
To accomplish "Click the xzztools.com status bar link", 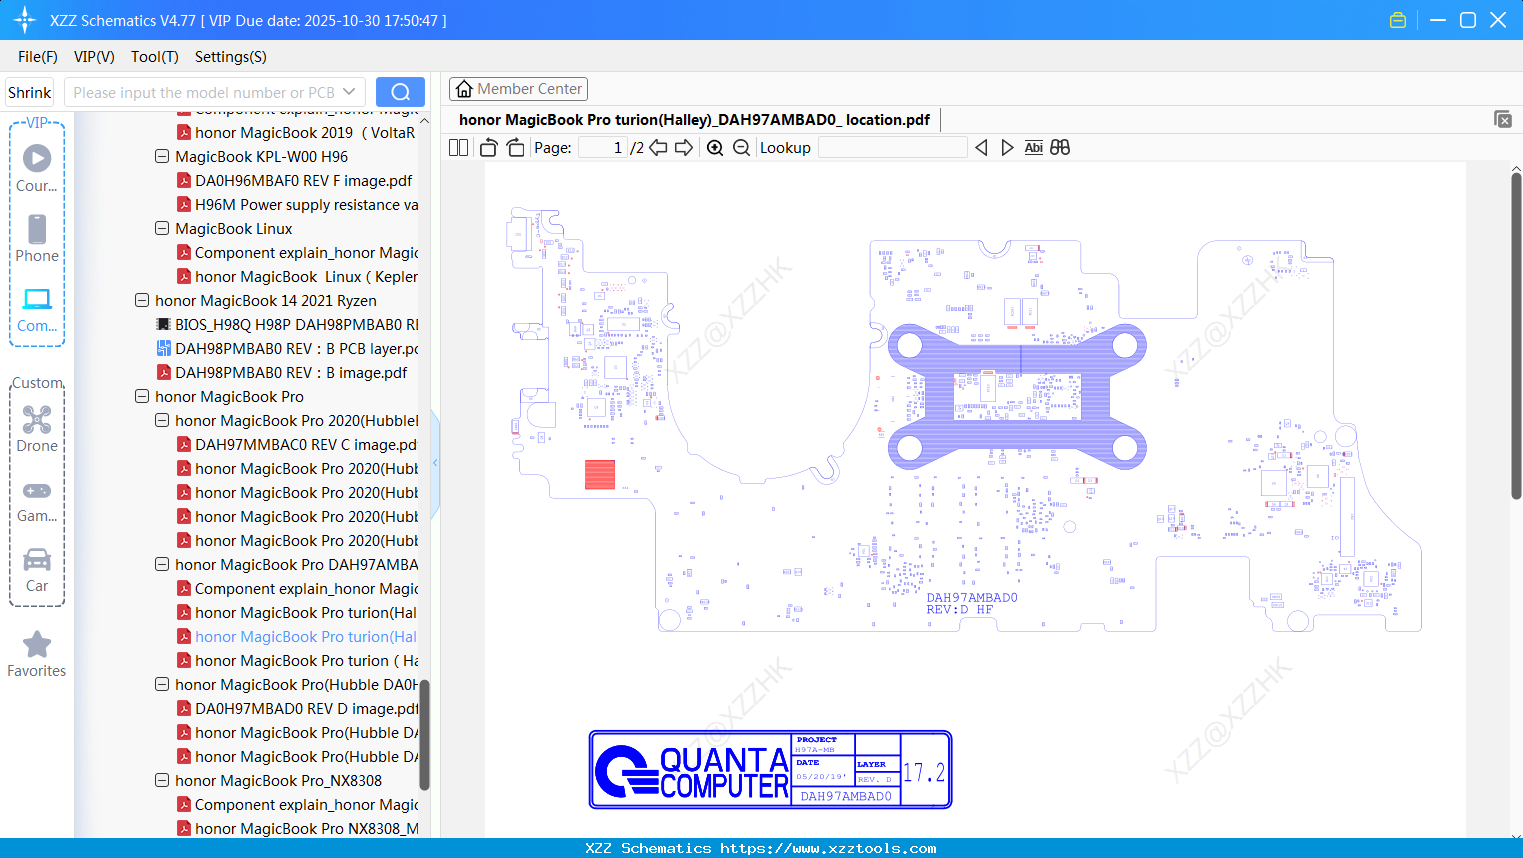I will 828,848.
